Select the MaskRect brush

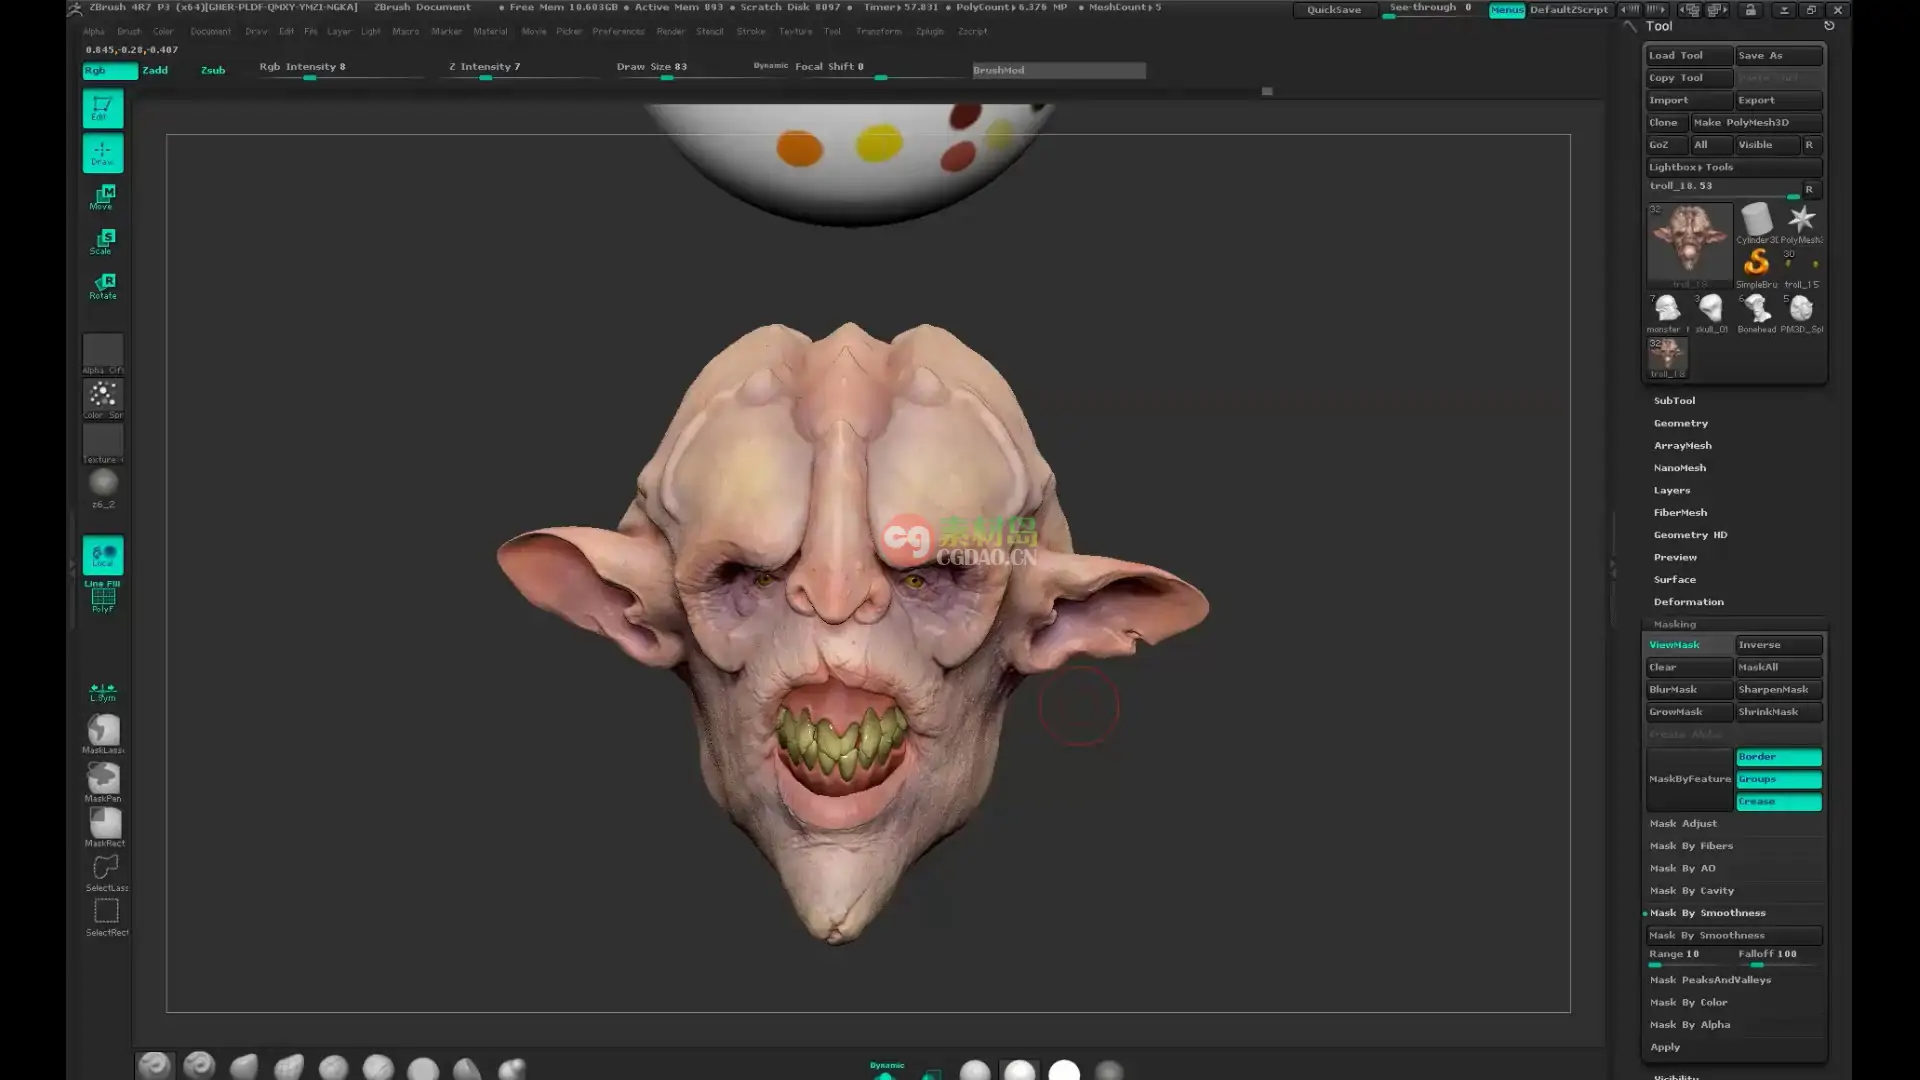pyautogui.click(x=105, y=827)
